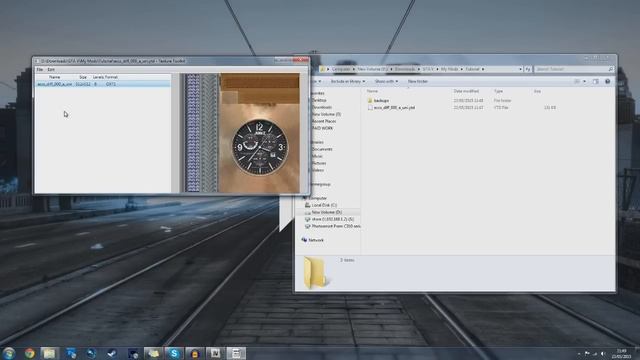Open Homegroup in the Explorer sidebar
This screenshot has height=360, width=640.
(x=320, y=184)
